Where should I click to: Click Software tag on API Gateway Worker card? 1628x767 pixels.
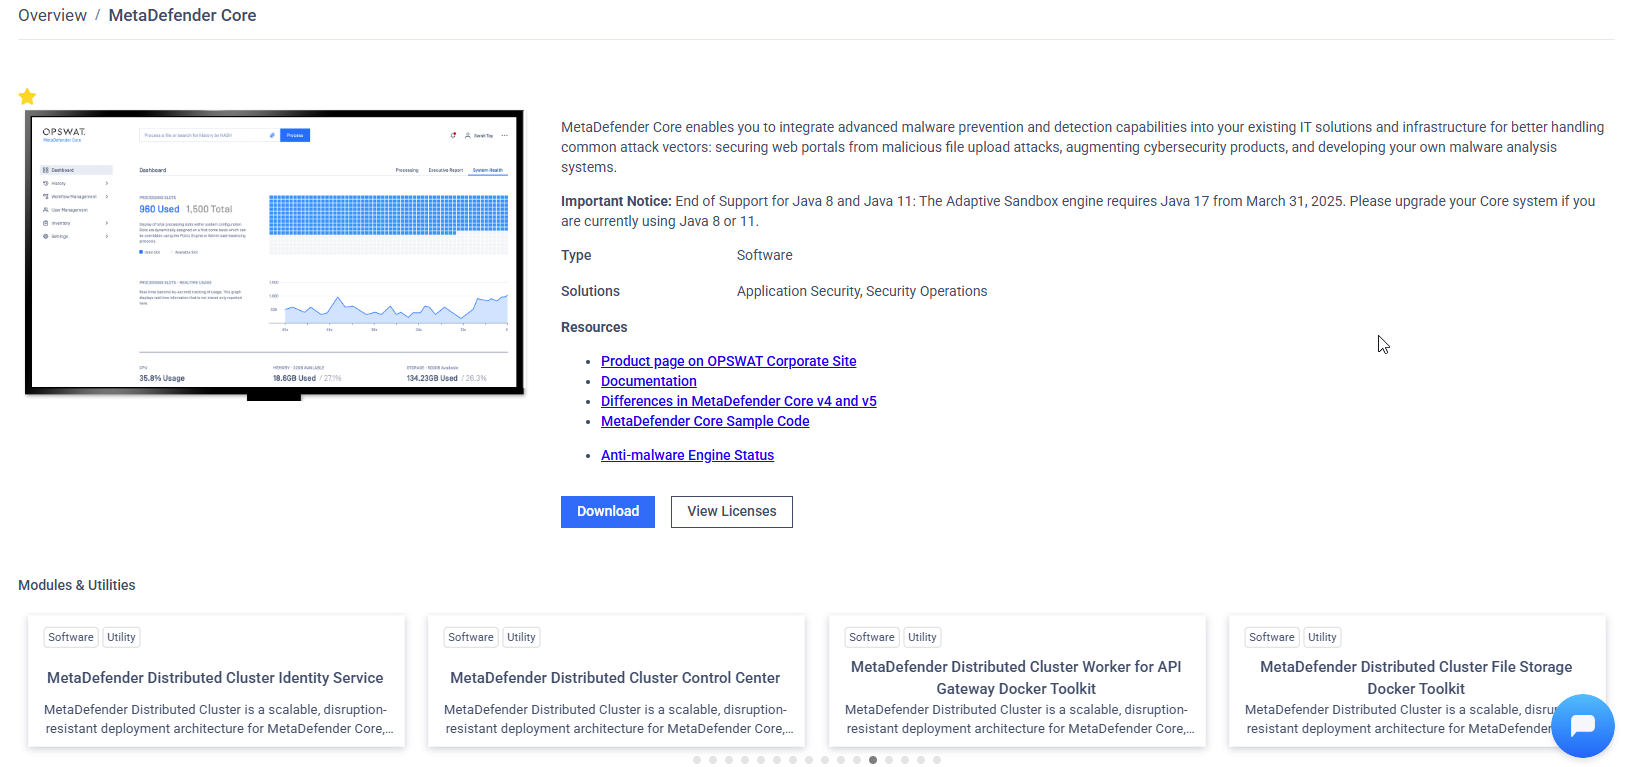click(x=872, y=637)
